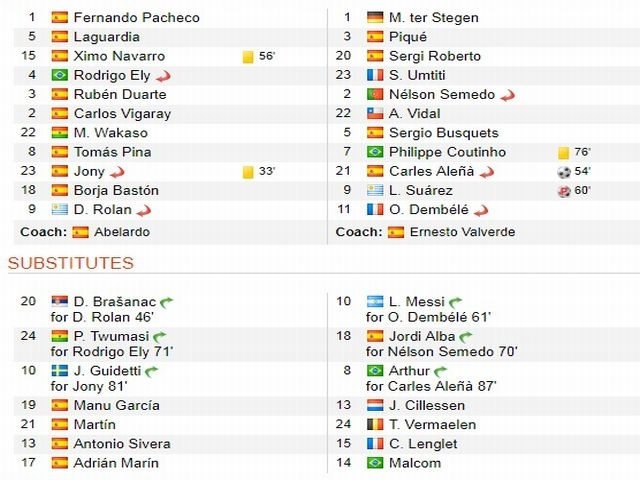This screenshot has height=480, width=640.
Task: Click Ximo Navarro's yellow card icon
Action: coord(248,56)
